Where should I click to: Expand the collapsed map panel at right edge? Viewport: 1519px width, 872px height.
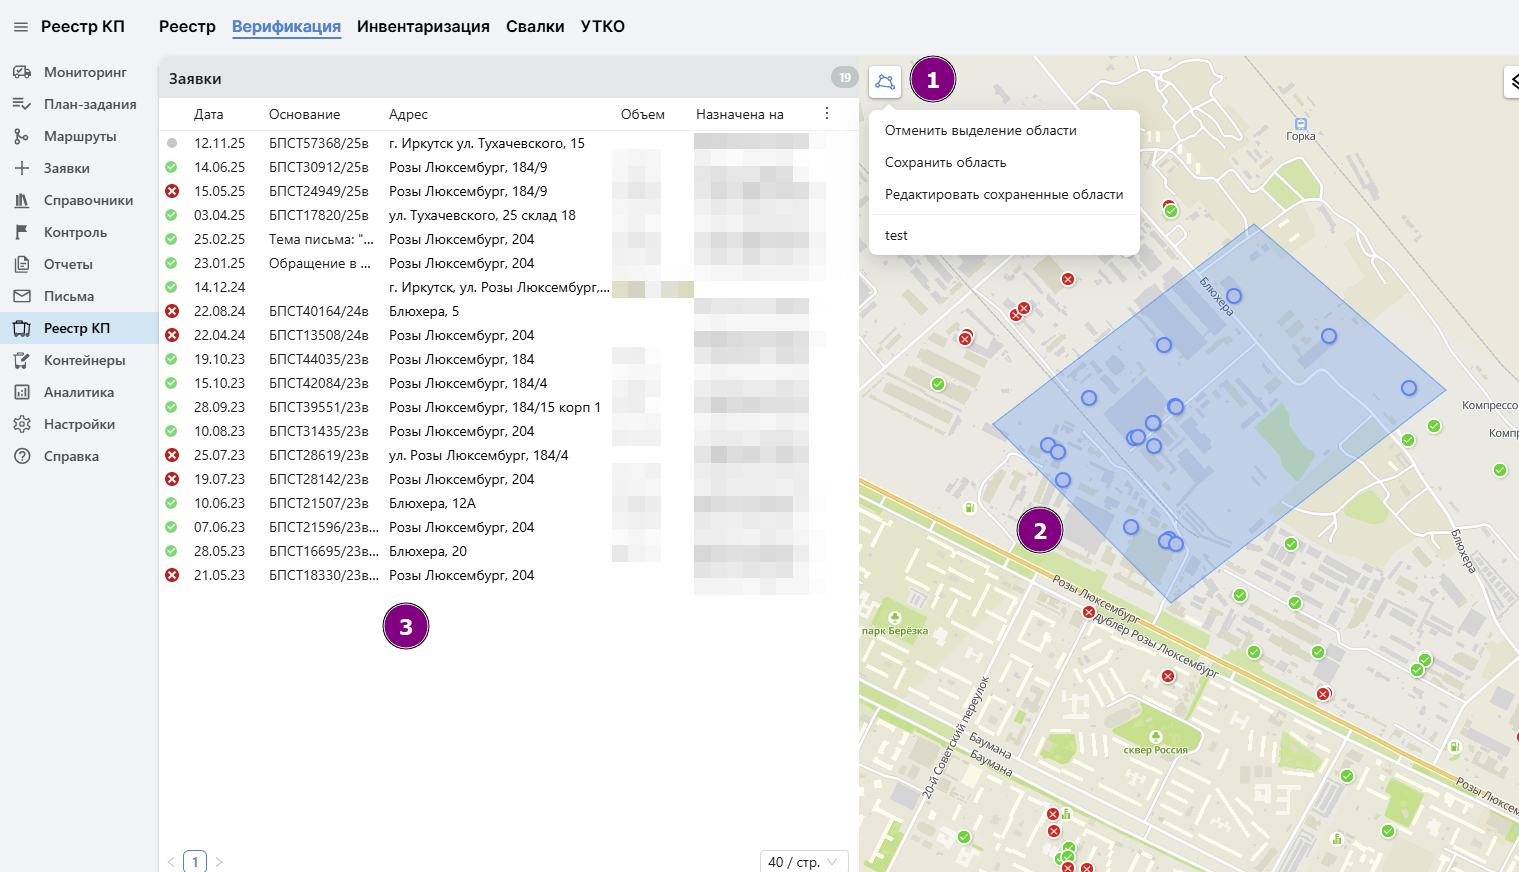click(x=1512, y=81)
